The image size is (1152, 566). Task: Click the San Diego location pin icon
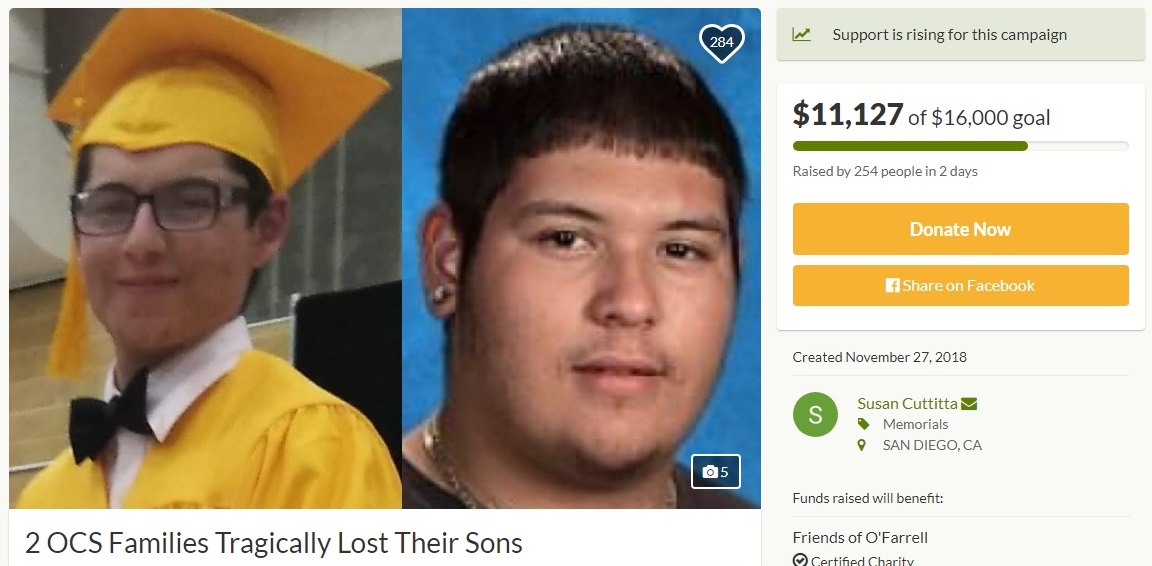click(x=863, y=445)
